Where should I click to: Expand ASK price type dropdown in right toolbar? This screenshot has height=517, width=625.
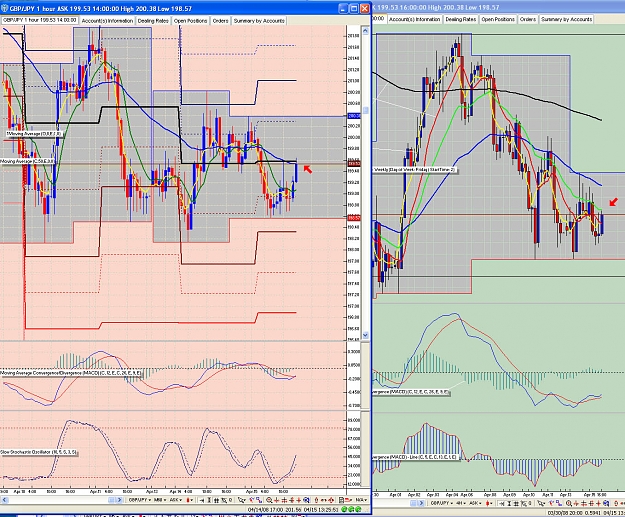click(475, 503)
